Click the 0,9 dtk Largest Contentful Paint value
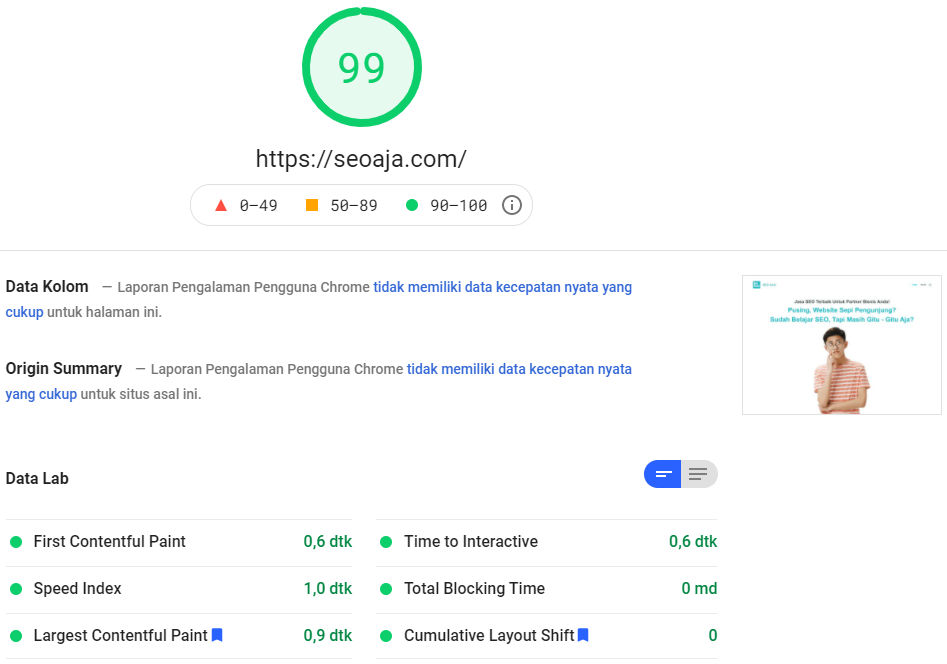The height and width of the screenshot is (664, 947). point(328,636)
